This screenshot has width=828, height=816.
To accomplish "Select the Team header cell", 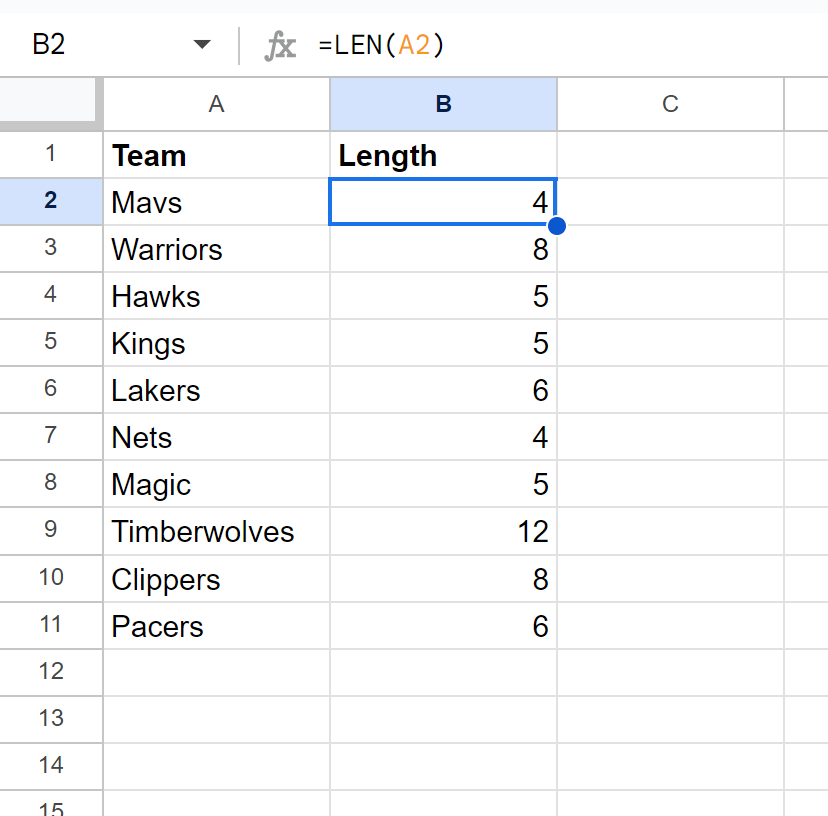I will point(216,155).
